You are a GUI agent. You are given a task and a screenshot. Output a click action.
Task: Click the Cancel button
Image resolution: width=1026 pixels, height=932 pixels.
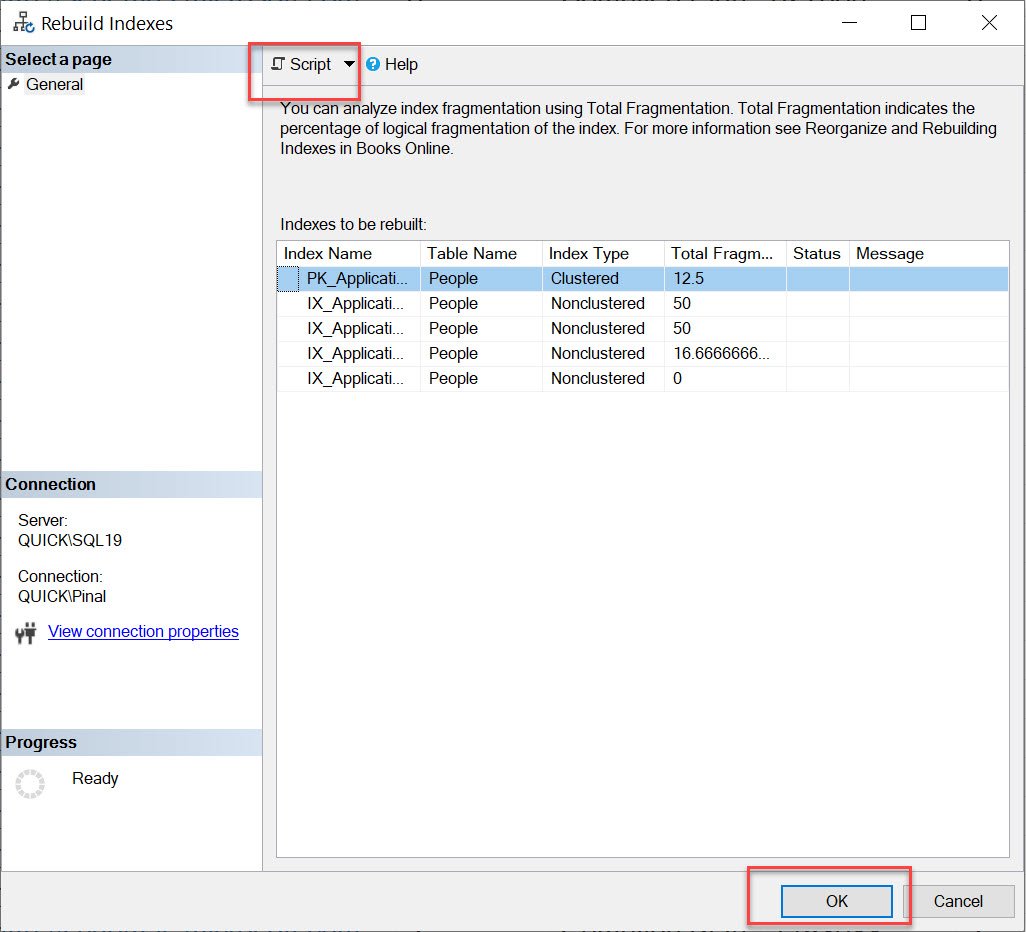(958, 901)
